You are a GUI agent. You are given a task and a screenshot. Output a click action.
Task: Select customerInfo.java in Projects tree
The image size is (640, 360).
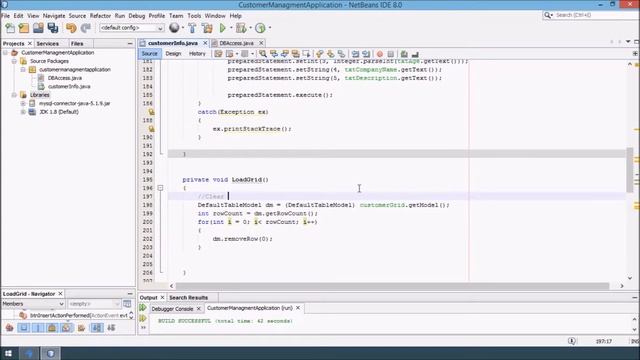tap(69, 87)
